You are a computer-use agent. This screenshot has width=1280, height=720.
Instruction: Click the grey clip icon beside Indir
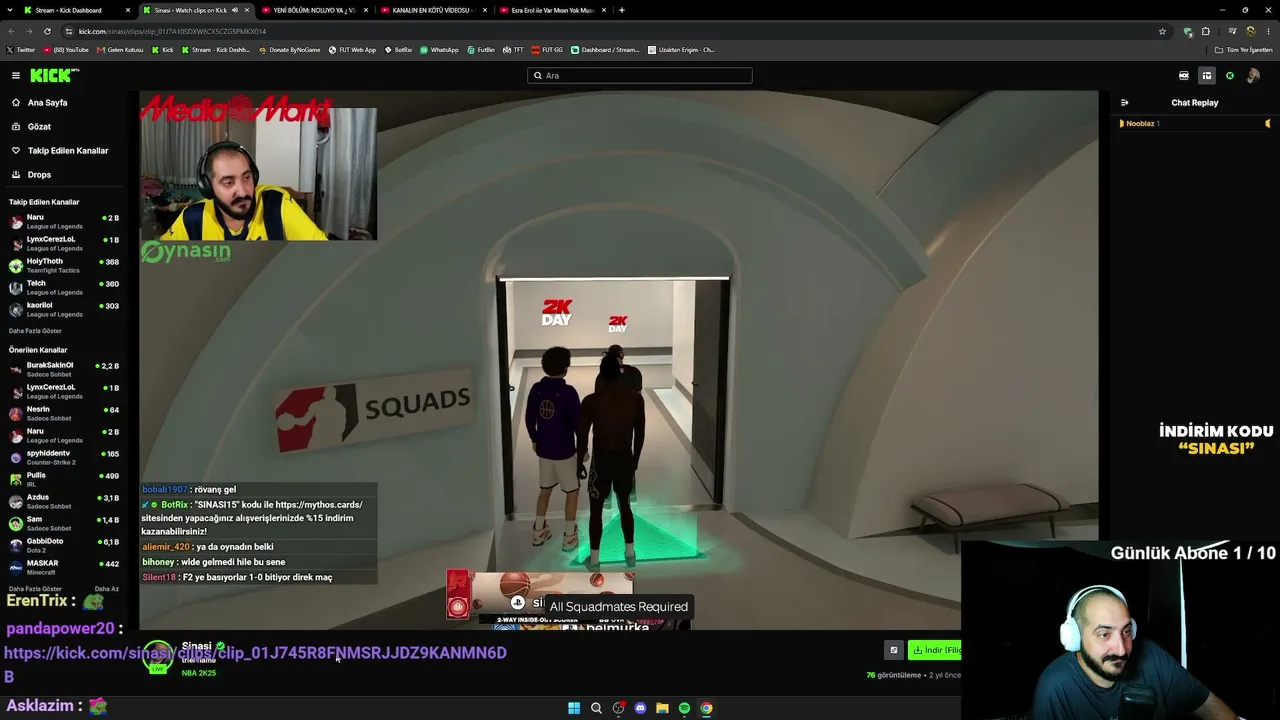pyautogui.click(x=894, y=650)
